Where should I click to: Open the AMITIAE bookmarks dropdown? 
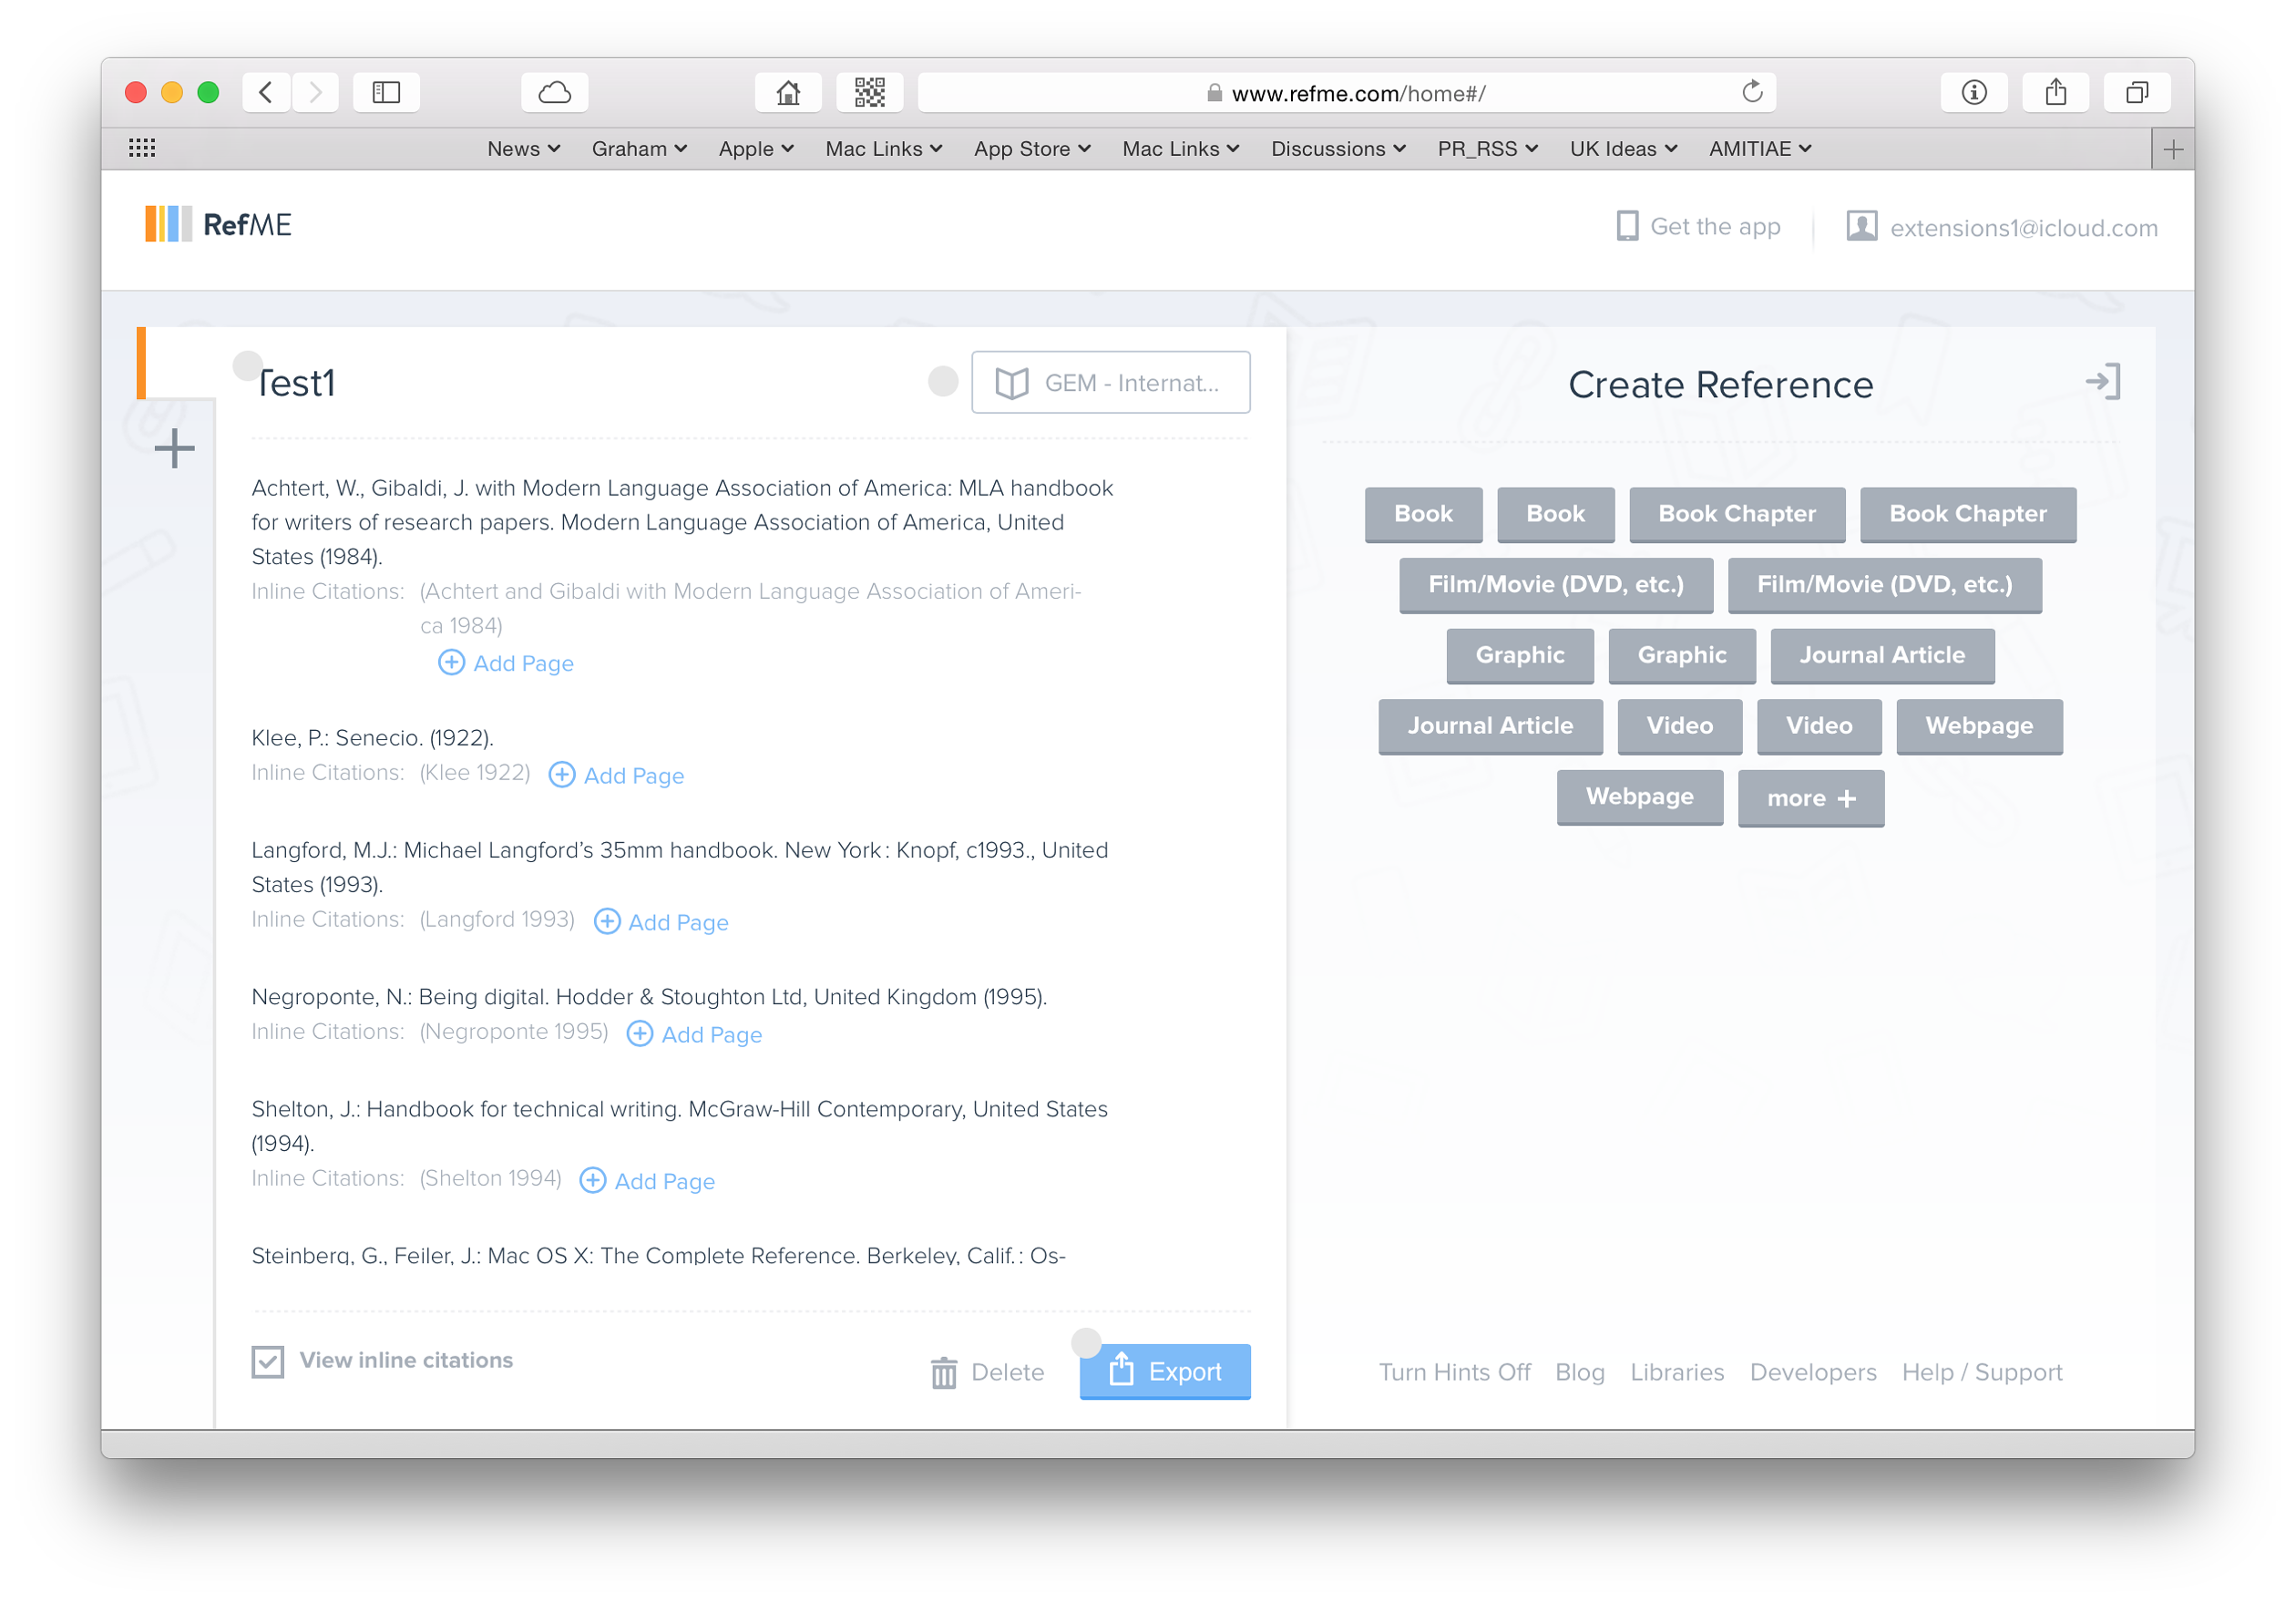click(1760, 149)
